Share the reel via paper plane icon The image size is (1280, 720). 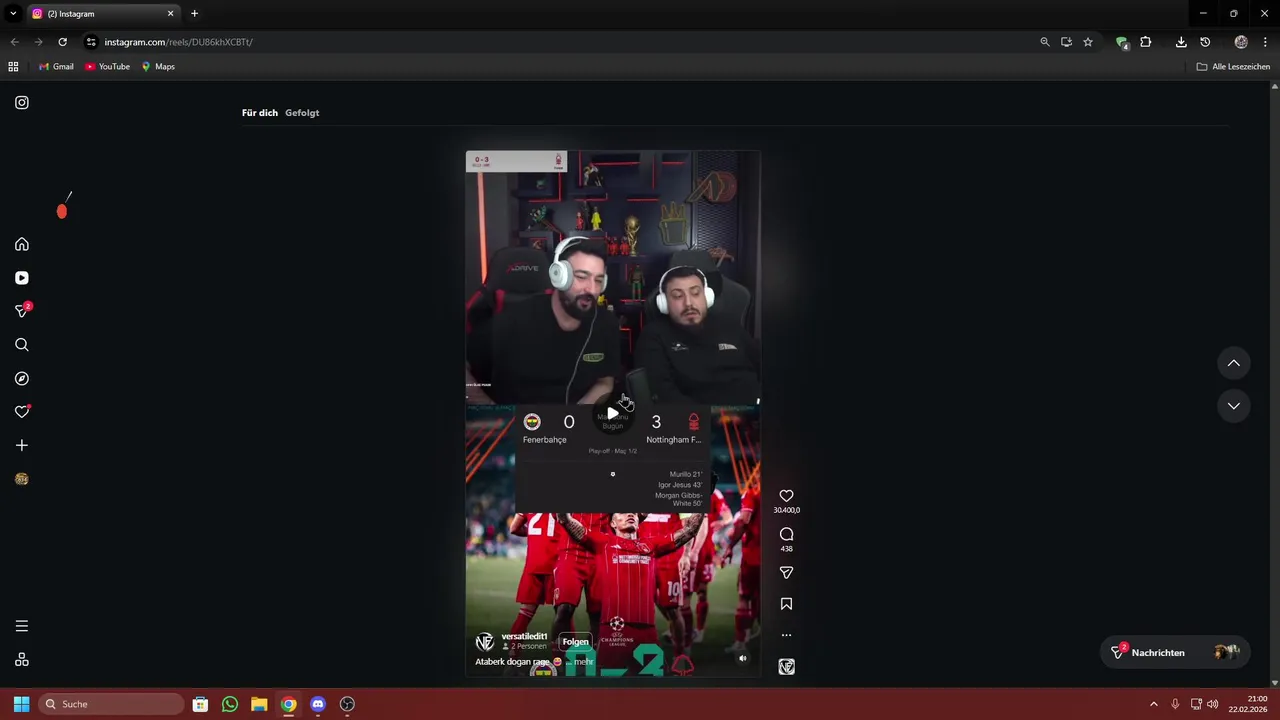(786, 573)
